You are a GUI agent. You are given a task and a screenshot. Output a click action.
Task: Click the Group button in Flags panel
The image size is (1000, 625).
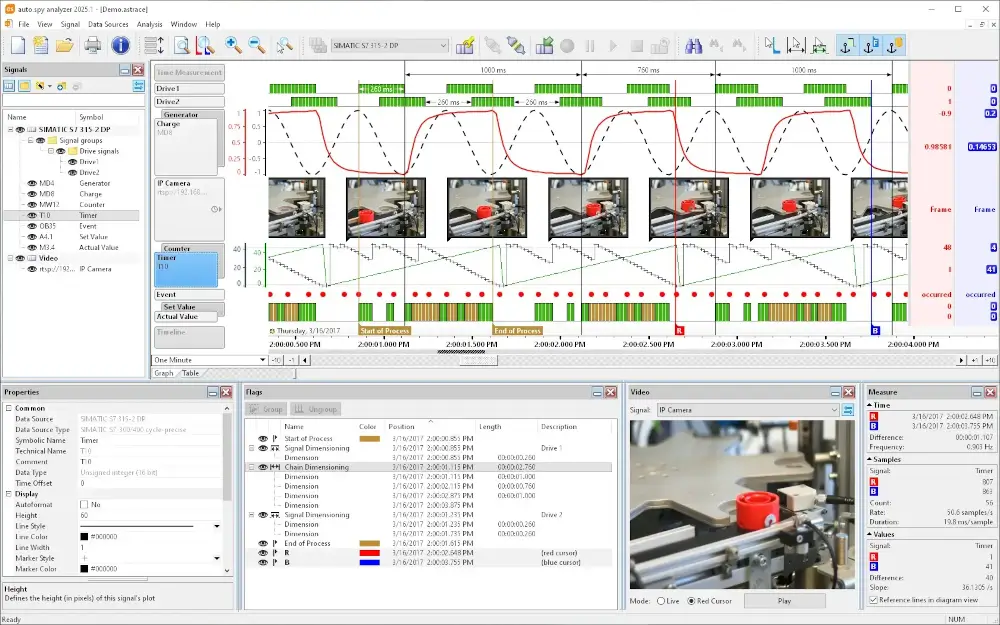tap(266, 409)
